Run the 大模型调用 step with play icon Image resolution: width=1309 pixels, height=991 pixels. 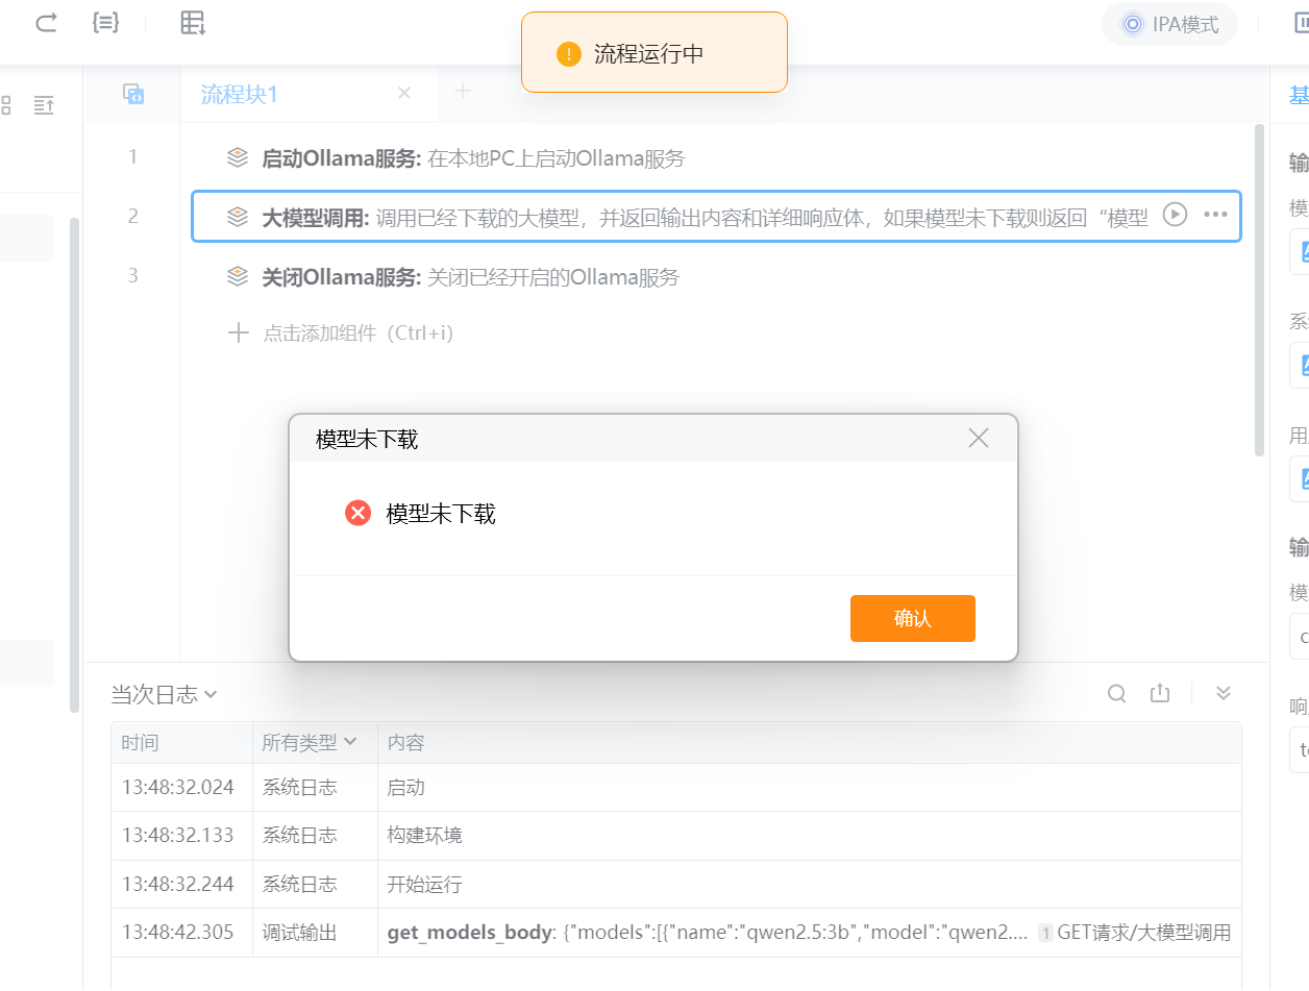(x=1175, y=215)
